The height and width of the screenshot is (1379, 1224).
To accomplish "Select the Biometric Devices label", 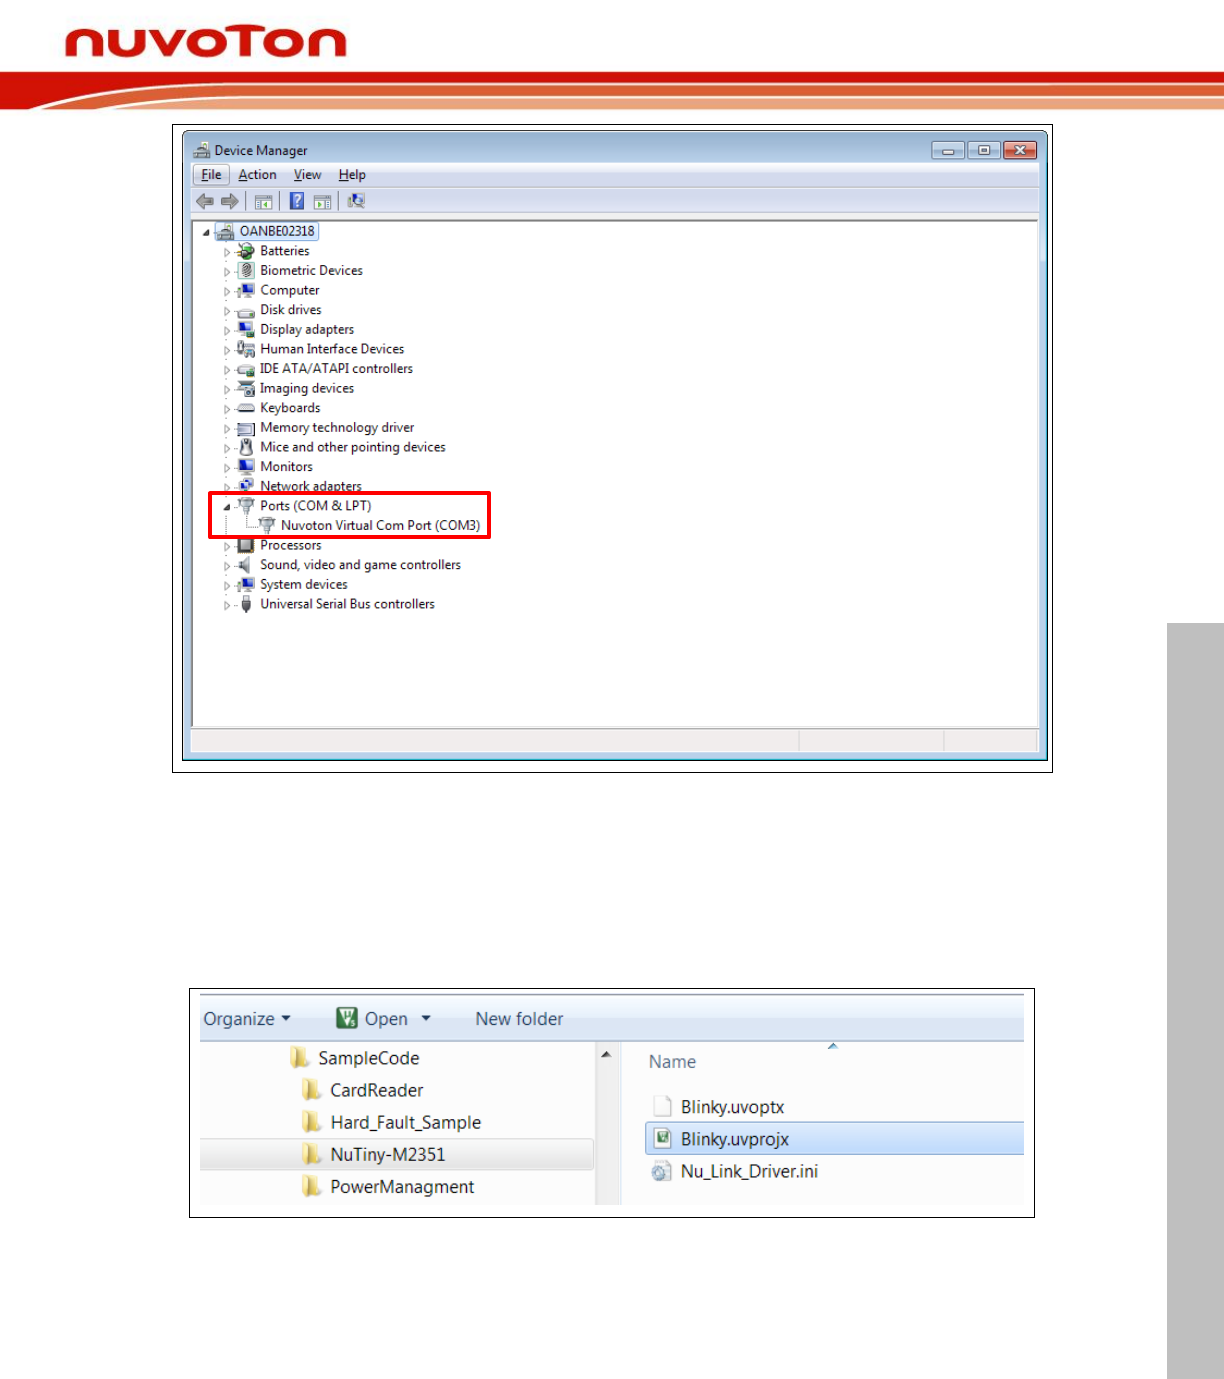I will (x=311, y=270).
